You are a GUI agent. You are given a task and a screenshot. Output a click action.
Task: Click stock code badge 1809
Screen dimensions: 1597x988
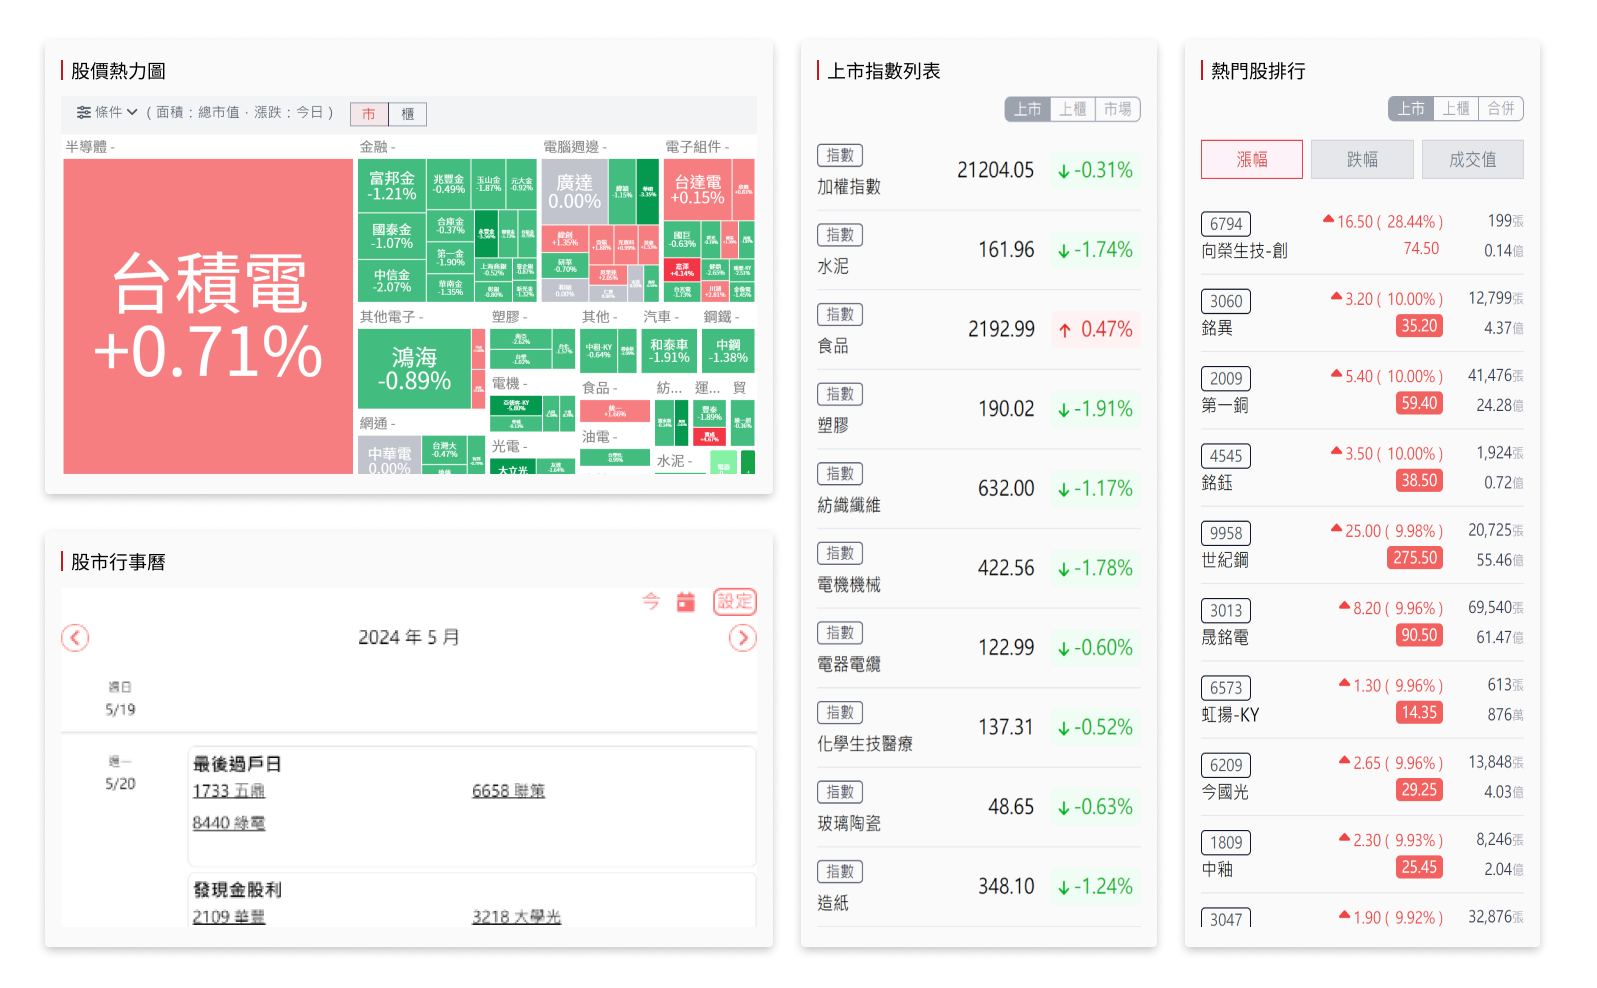click(1226, 843)
